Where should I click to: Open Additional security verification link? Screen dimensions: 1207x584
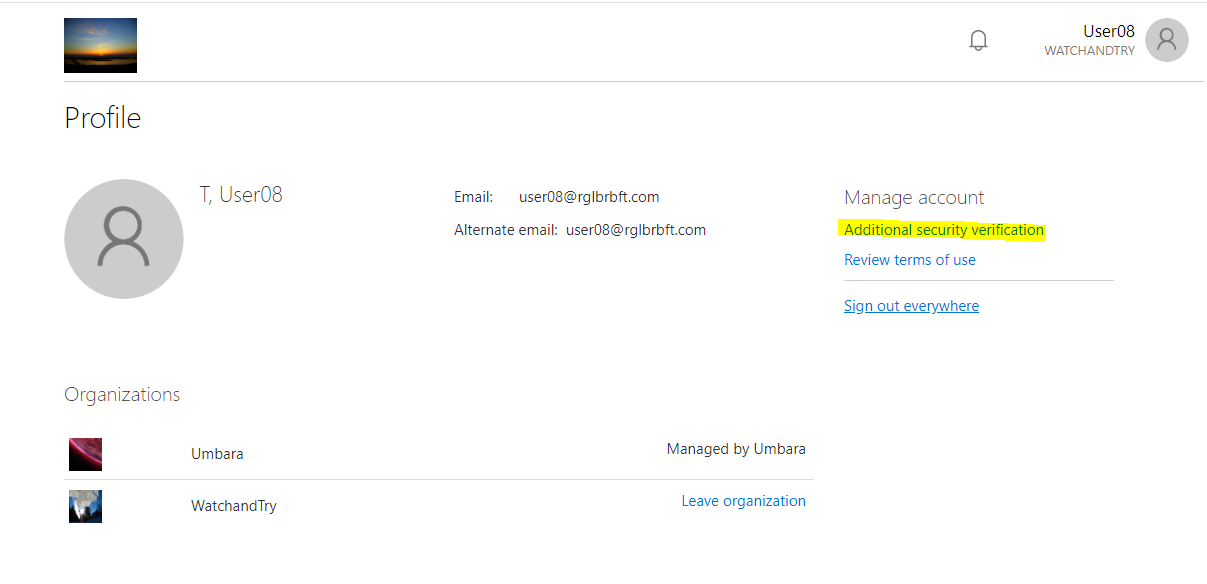point(943,230)
